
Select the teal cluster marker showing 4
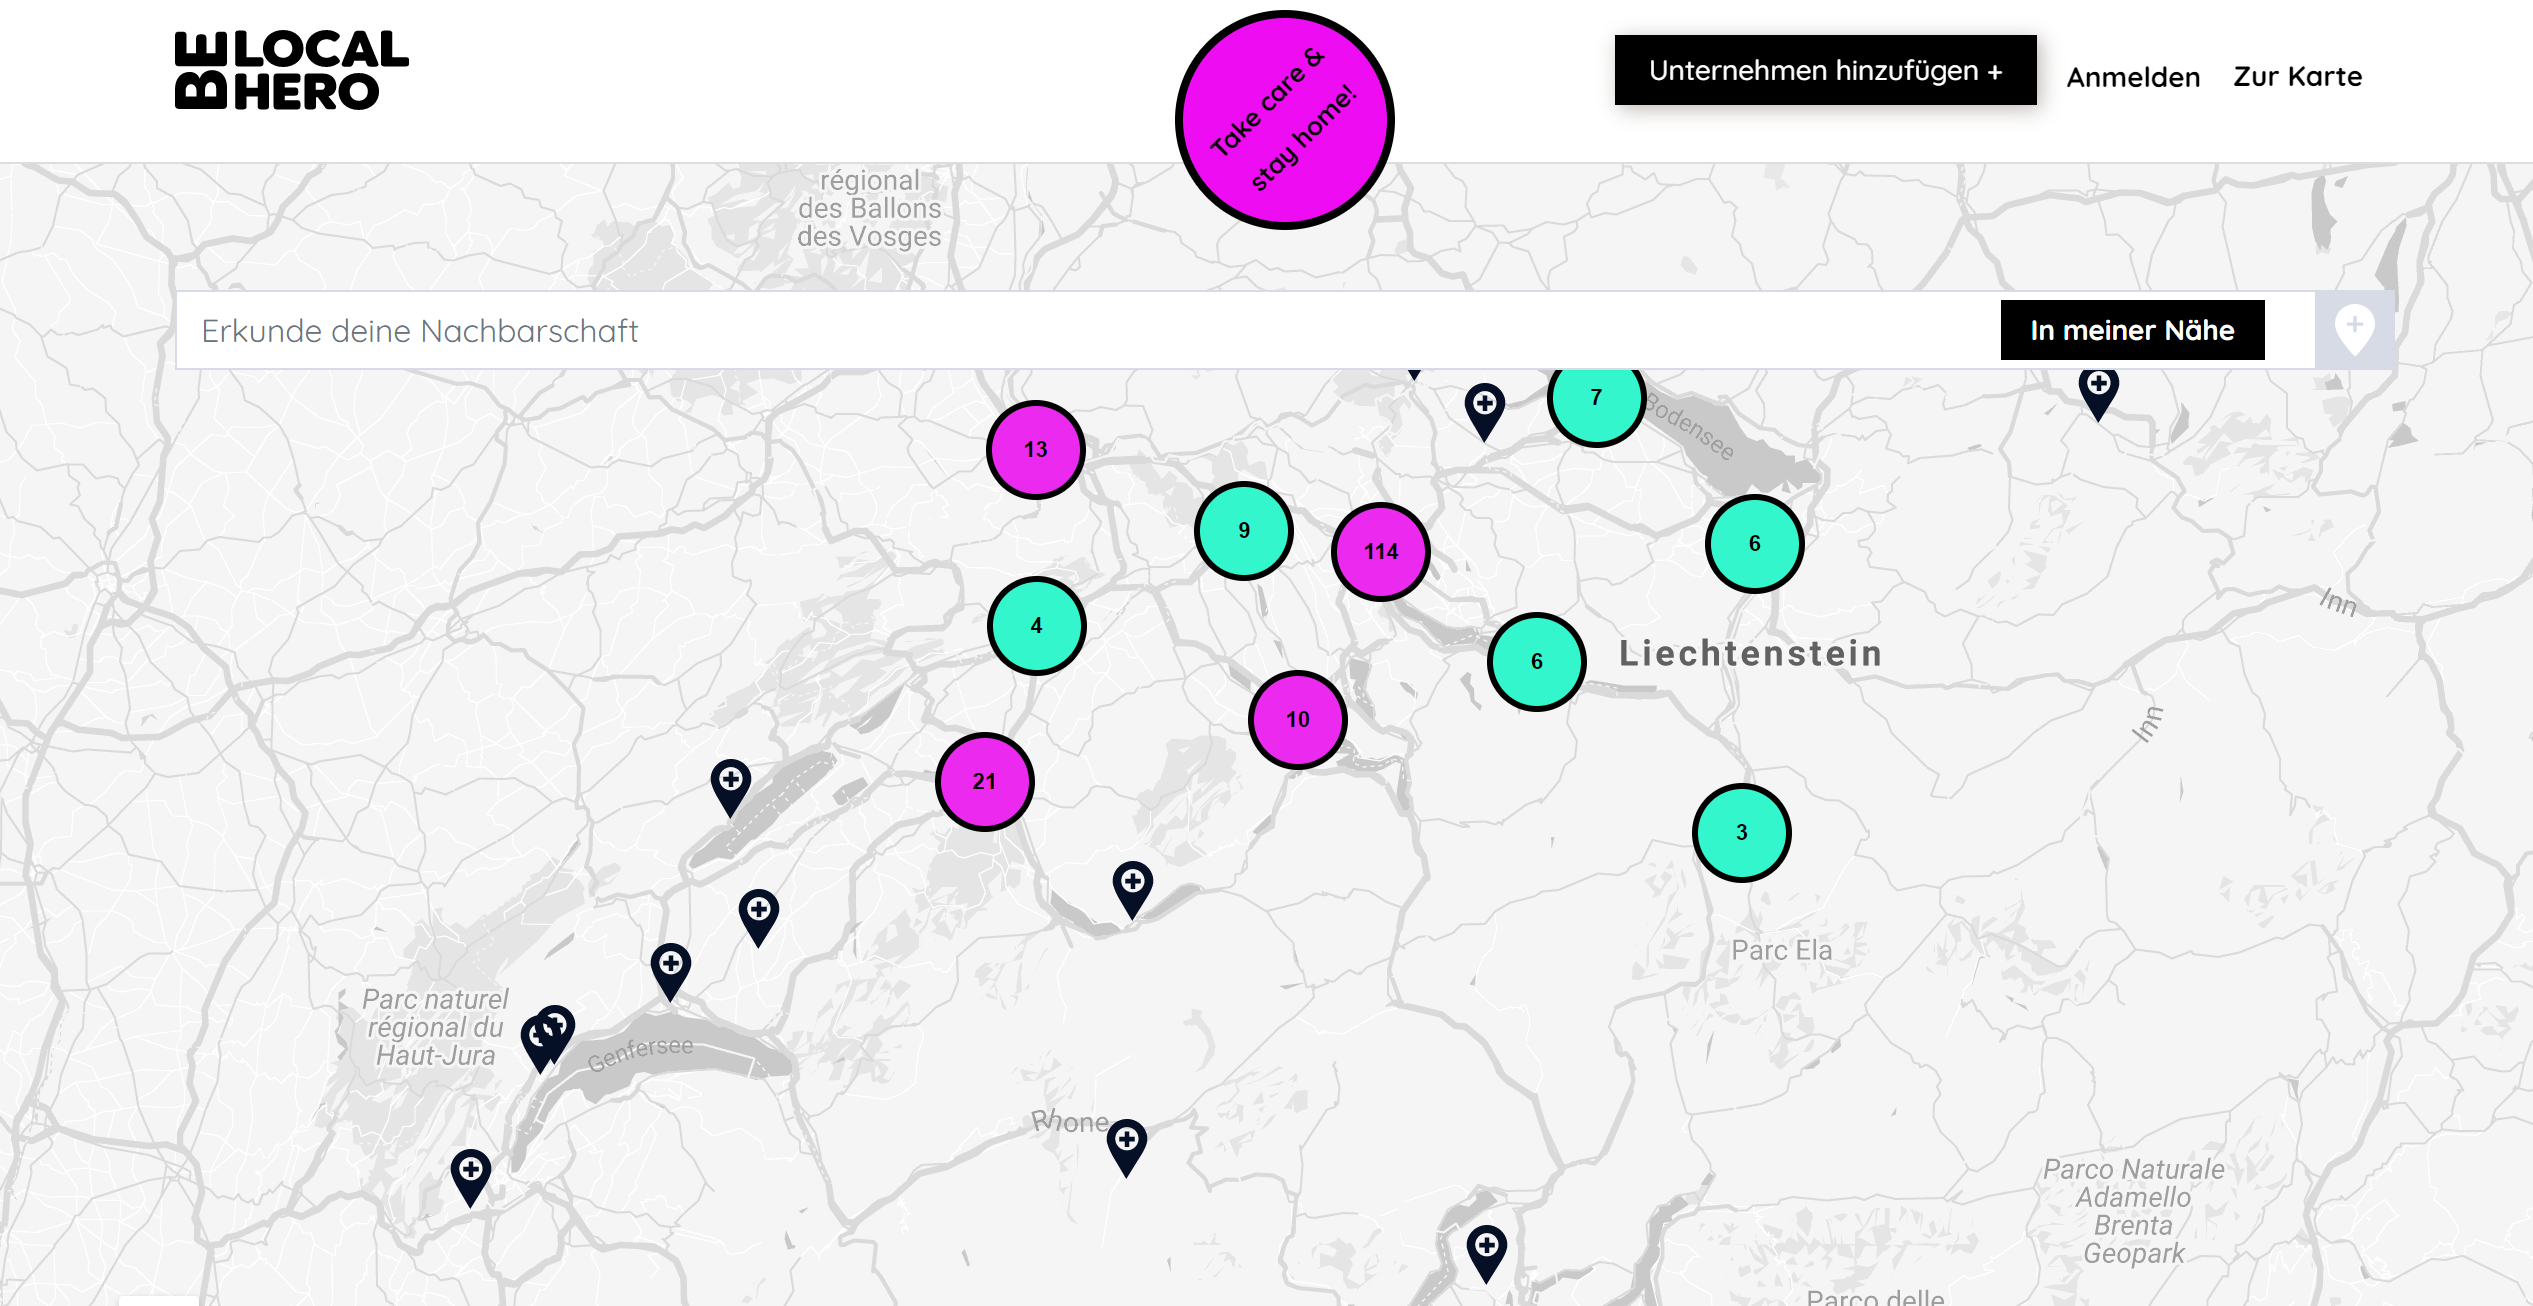tap(1036, 626)
